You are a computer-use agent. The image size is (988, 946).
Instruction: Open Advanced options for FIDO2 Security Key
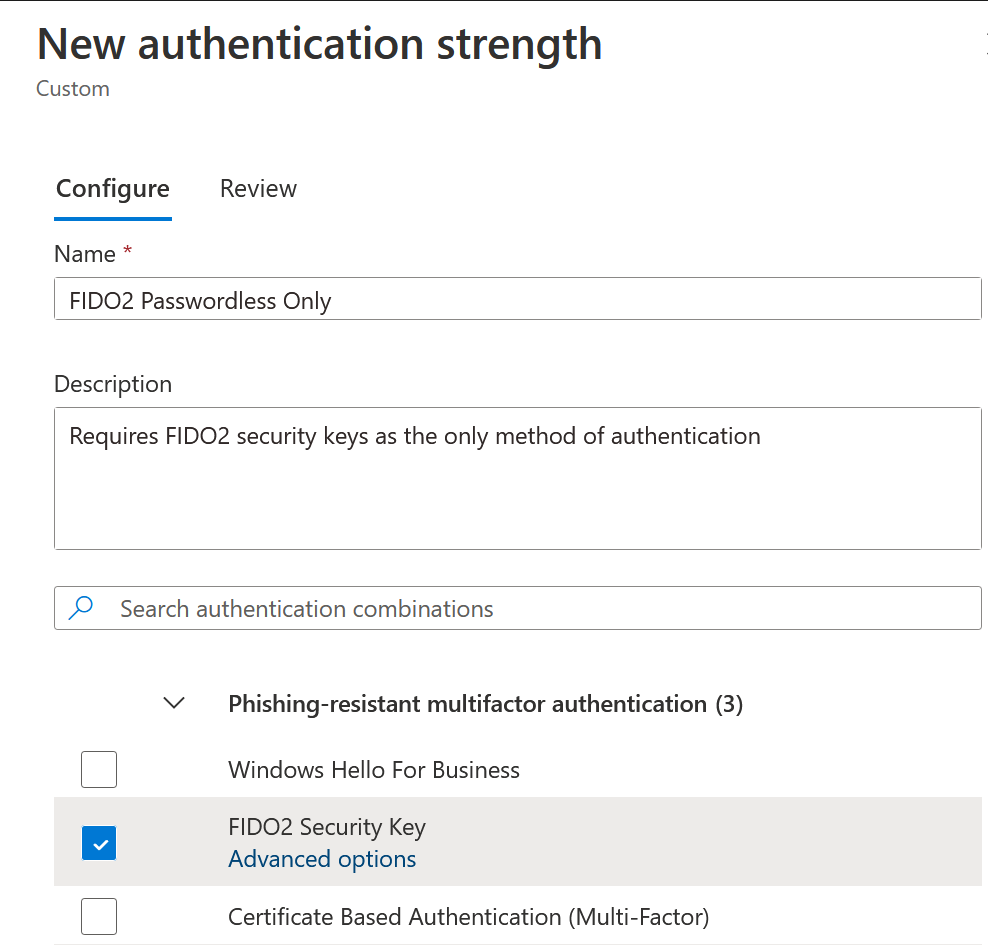pos(322,859)
